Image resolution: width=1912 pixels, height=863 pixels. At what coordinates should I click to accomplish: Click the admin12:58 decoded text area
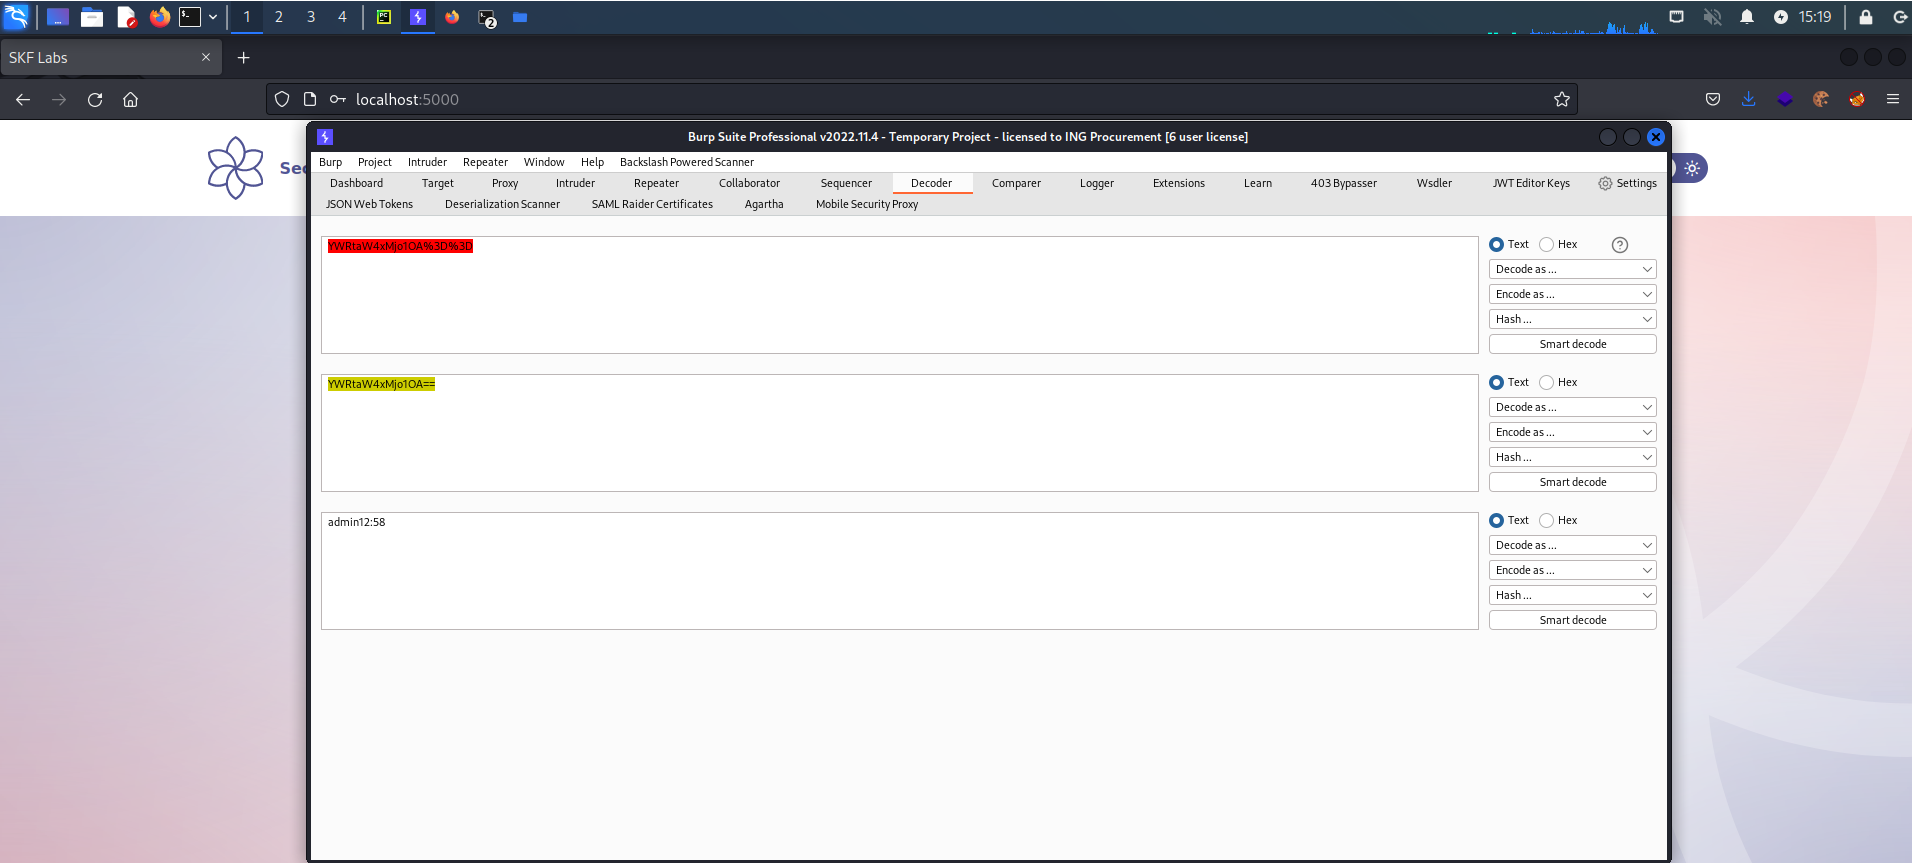click(899, 571)
